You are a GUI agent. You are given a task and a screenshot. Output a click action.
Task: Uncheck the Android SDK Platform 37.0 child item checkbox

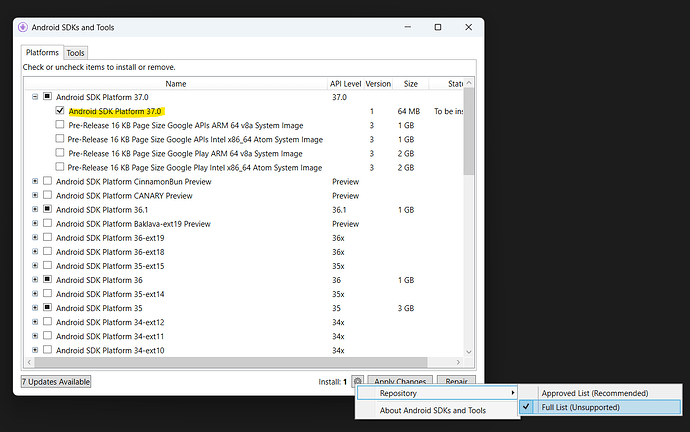(x=60, y=110)
